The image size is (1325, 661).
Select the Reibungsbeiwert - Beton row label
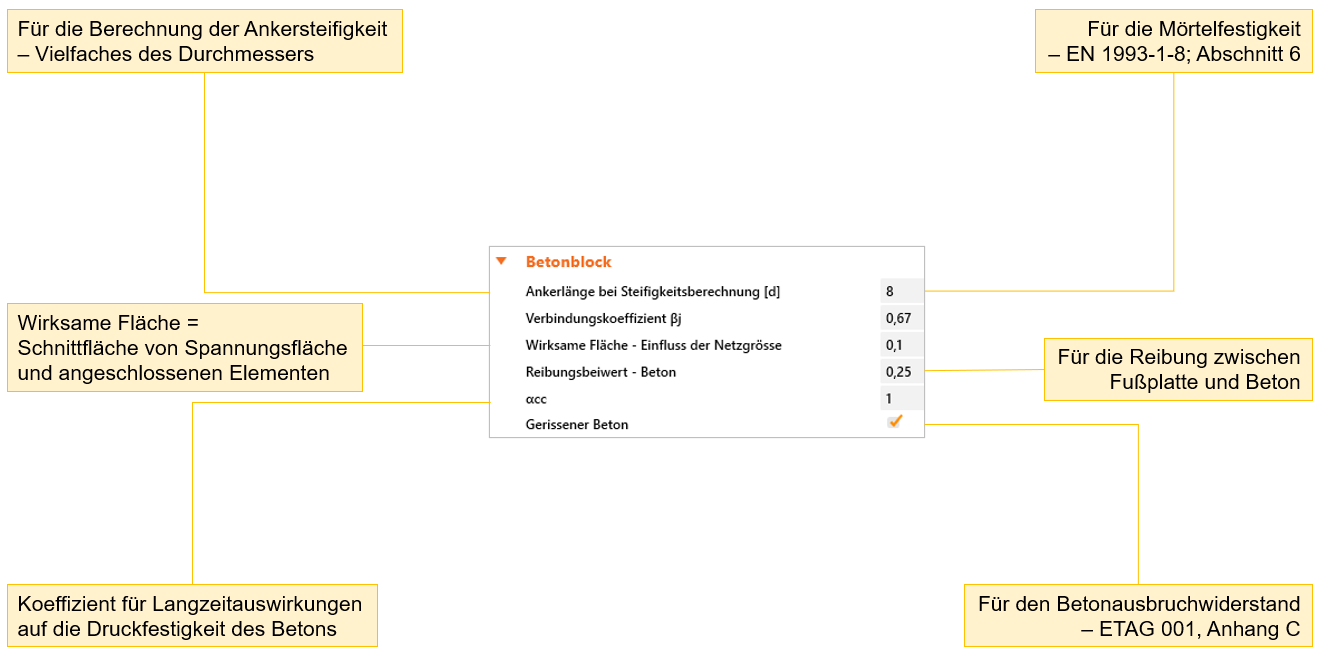(x=600, y=372)
